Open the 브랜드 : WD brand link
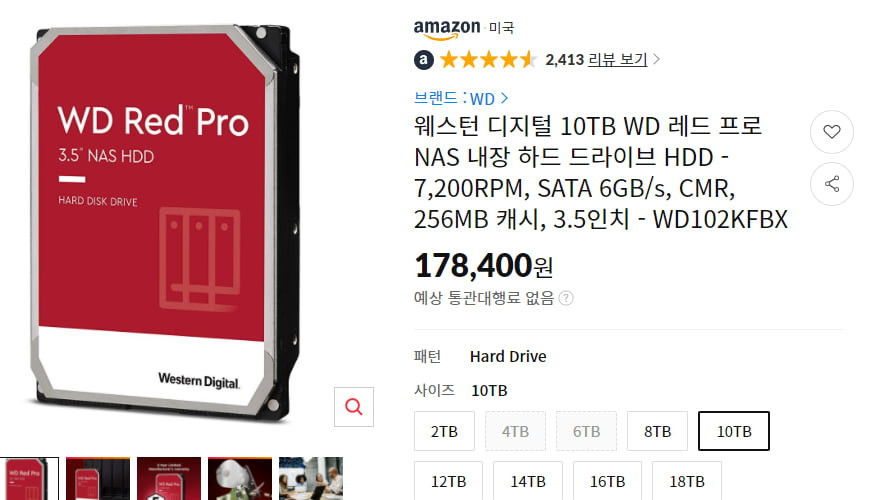The image size is (878, 500). click(x=461, y=99)
